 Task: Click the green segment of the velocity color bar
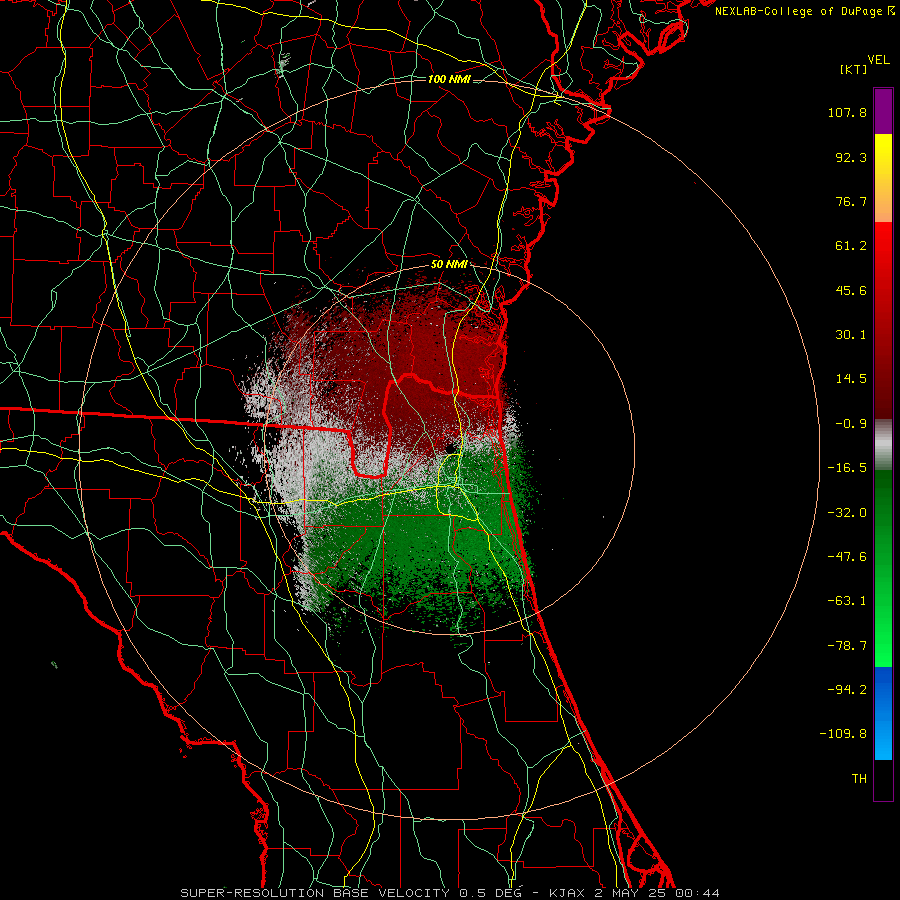[x=883, y=568]
